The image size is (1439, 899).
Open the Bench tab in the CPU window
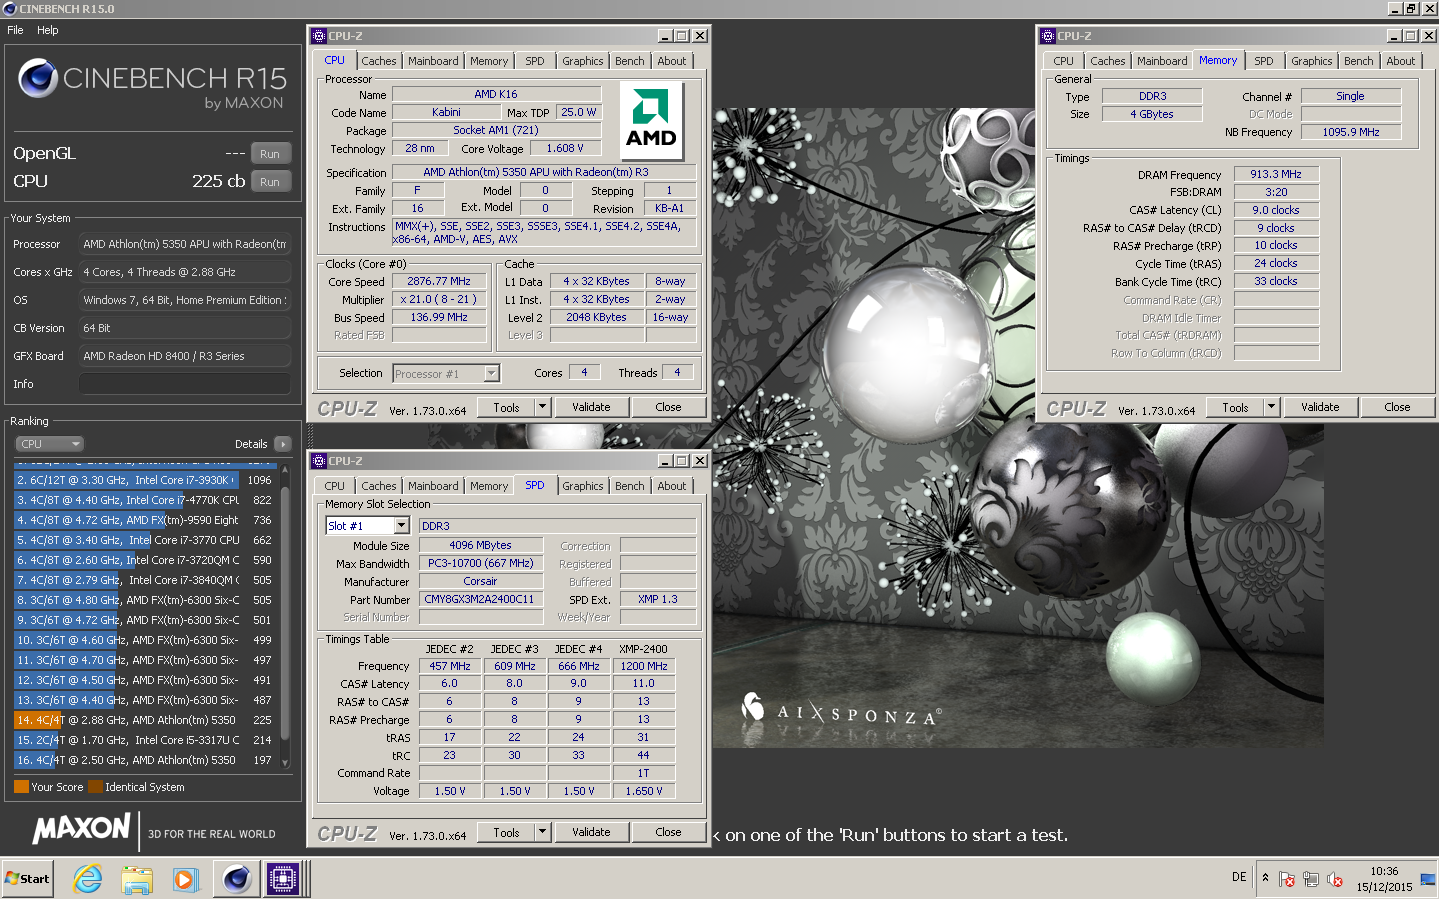click(x=630, y=61)
